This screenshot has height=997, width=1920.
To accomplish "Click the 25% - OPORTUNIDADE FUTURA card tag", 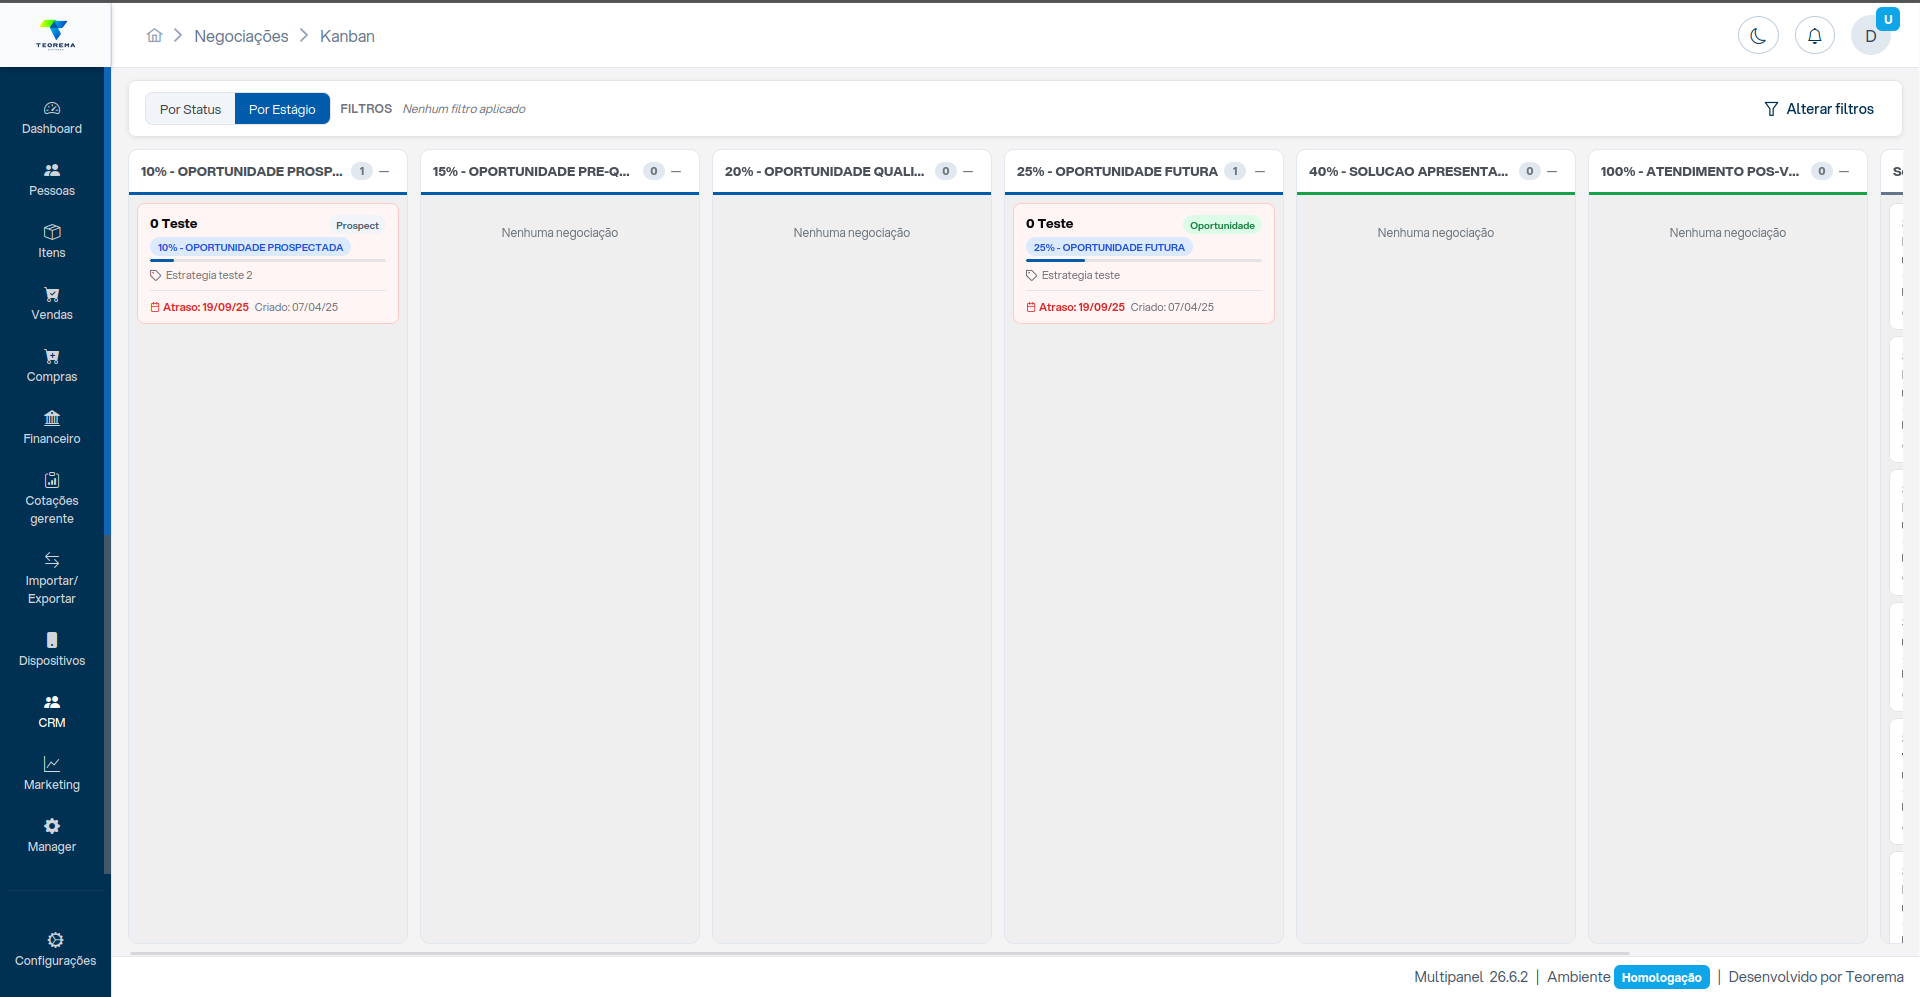I will coord(1109,247).
